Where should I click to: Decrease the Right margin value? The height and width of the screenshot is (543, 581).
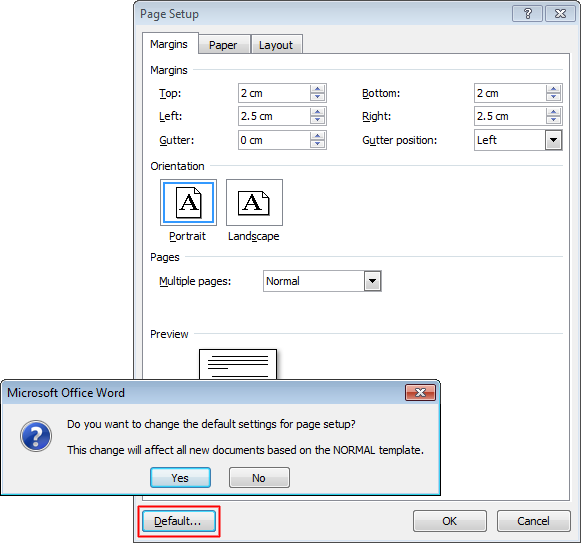tap(554, 120)
